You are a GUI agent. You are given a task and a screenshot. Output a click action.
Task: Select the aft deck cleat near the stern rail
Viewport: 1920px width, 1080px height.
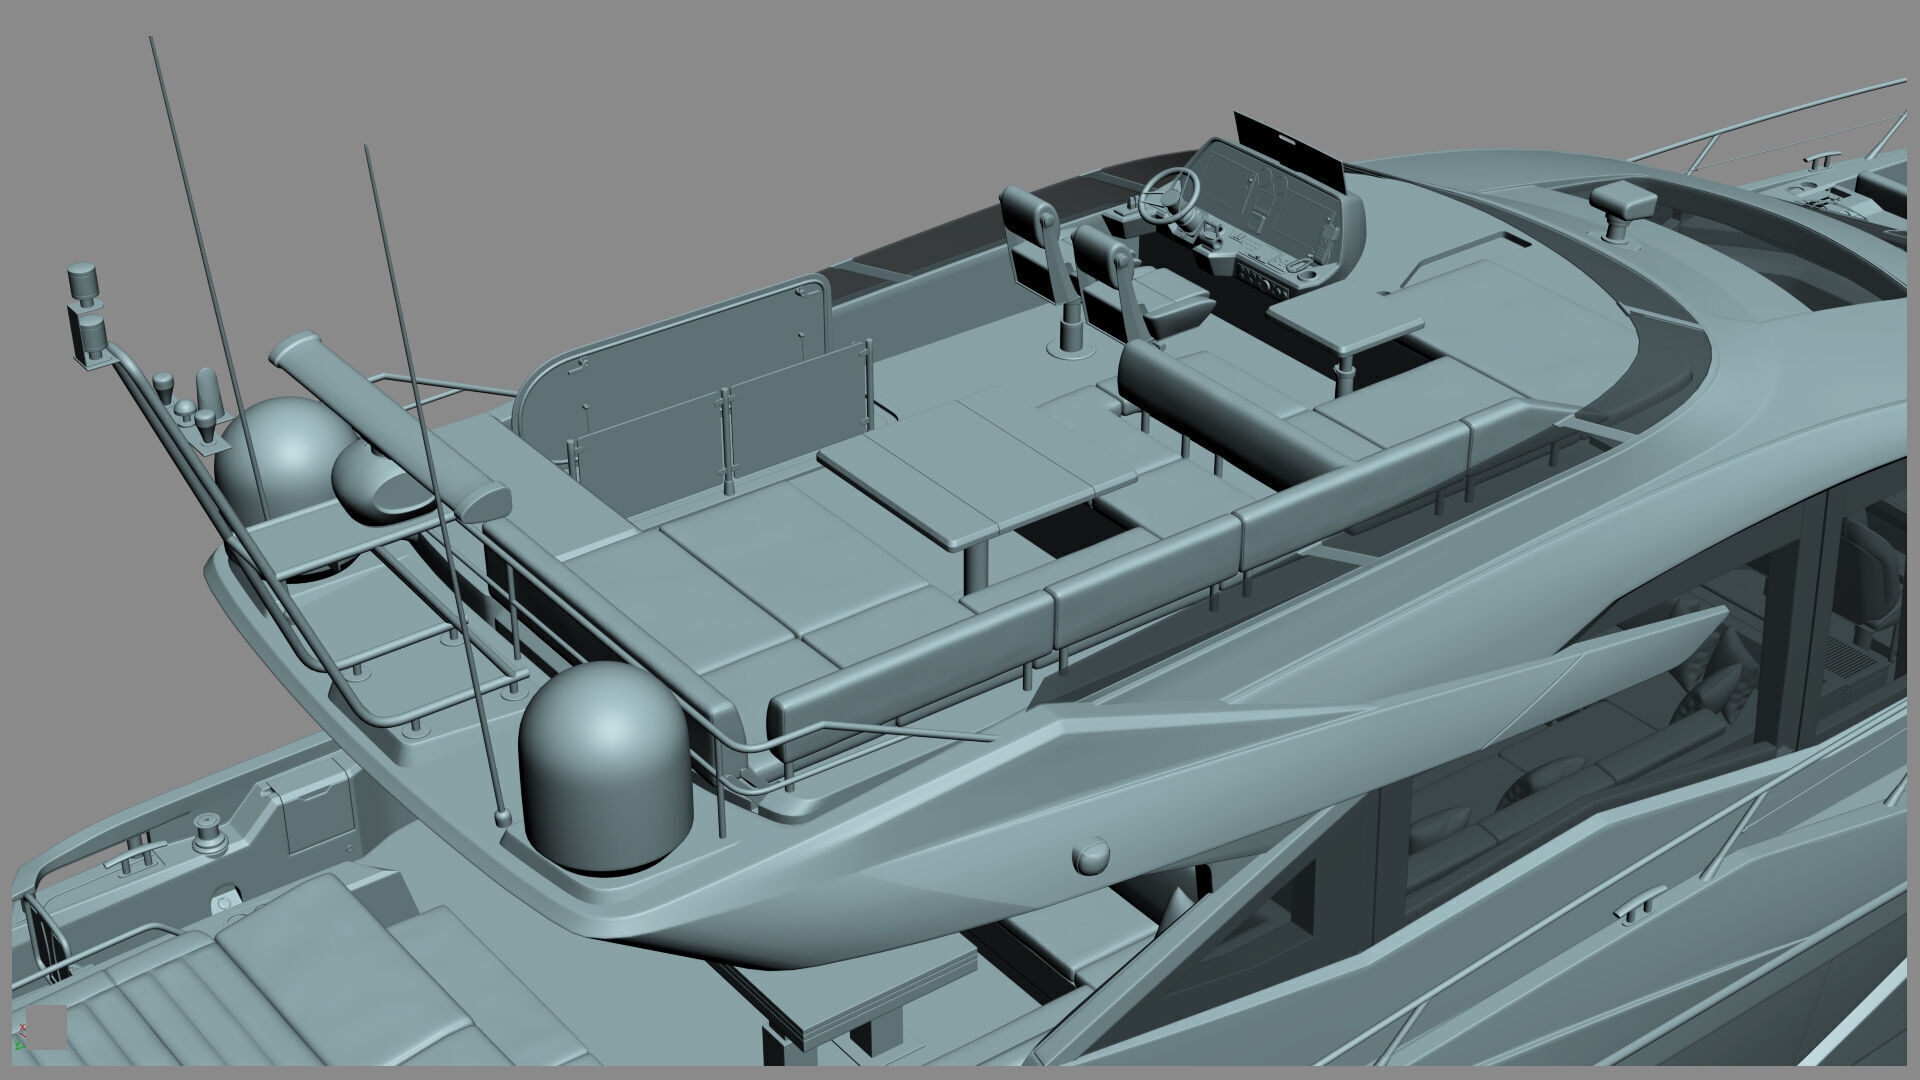coord(134,856)
